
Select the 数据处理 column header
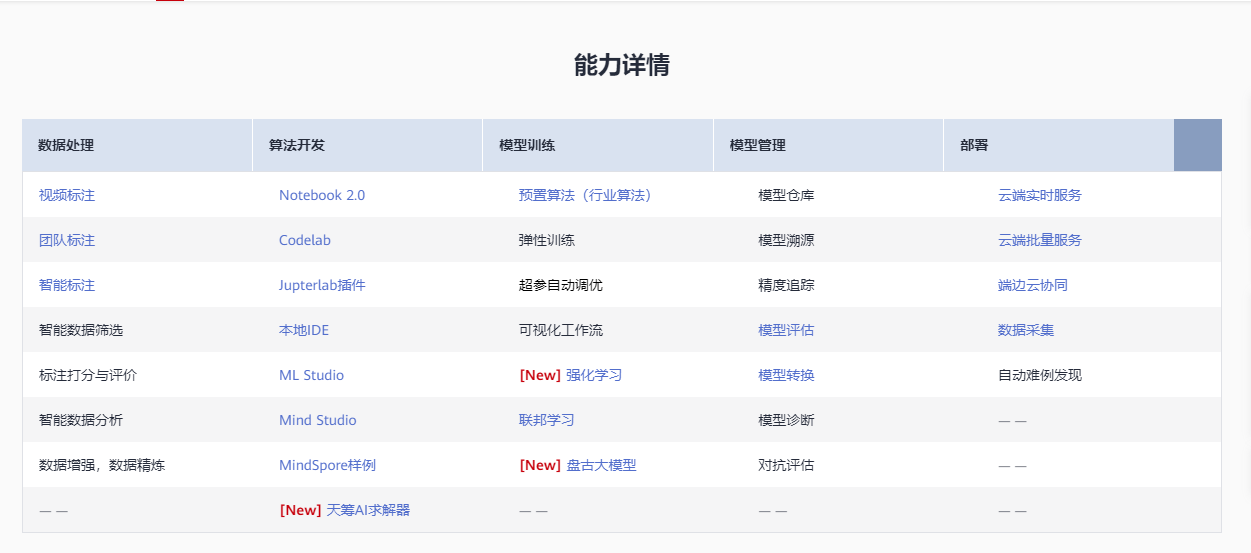point(137,145)
